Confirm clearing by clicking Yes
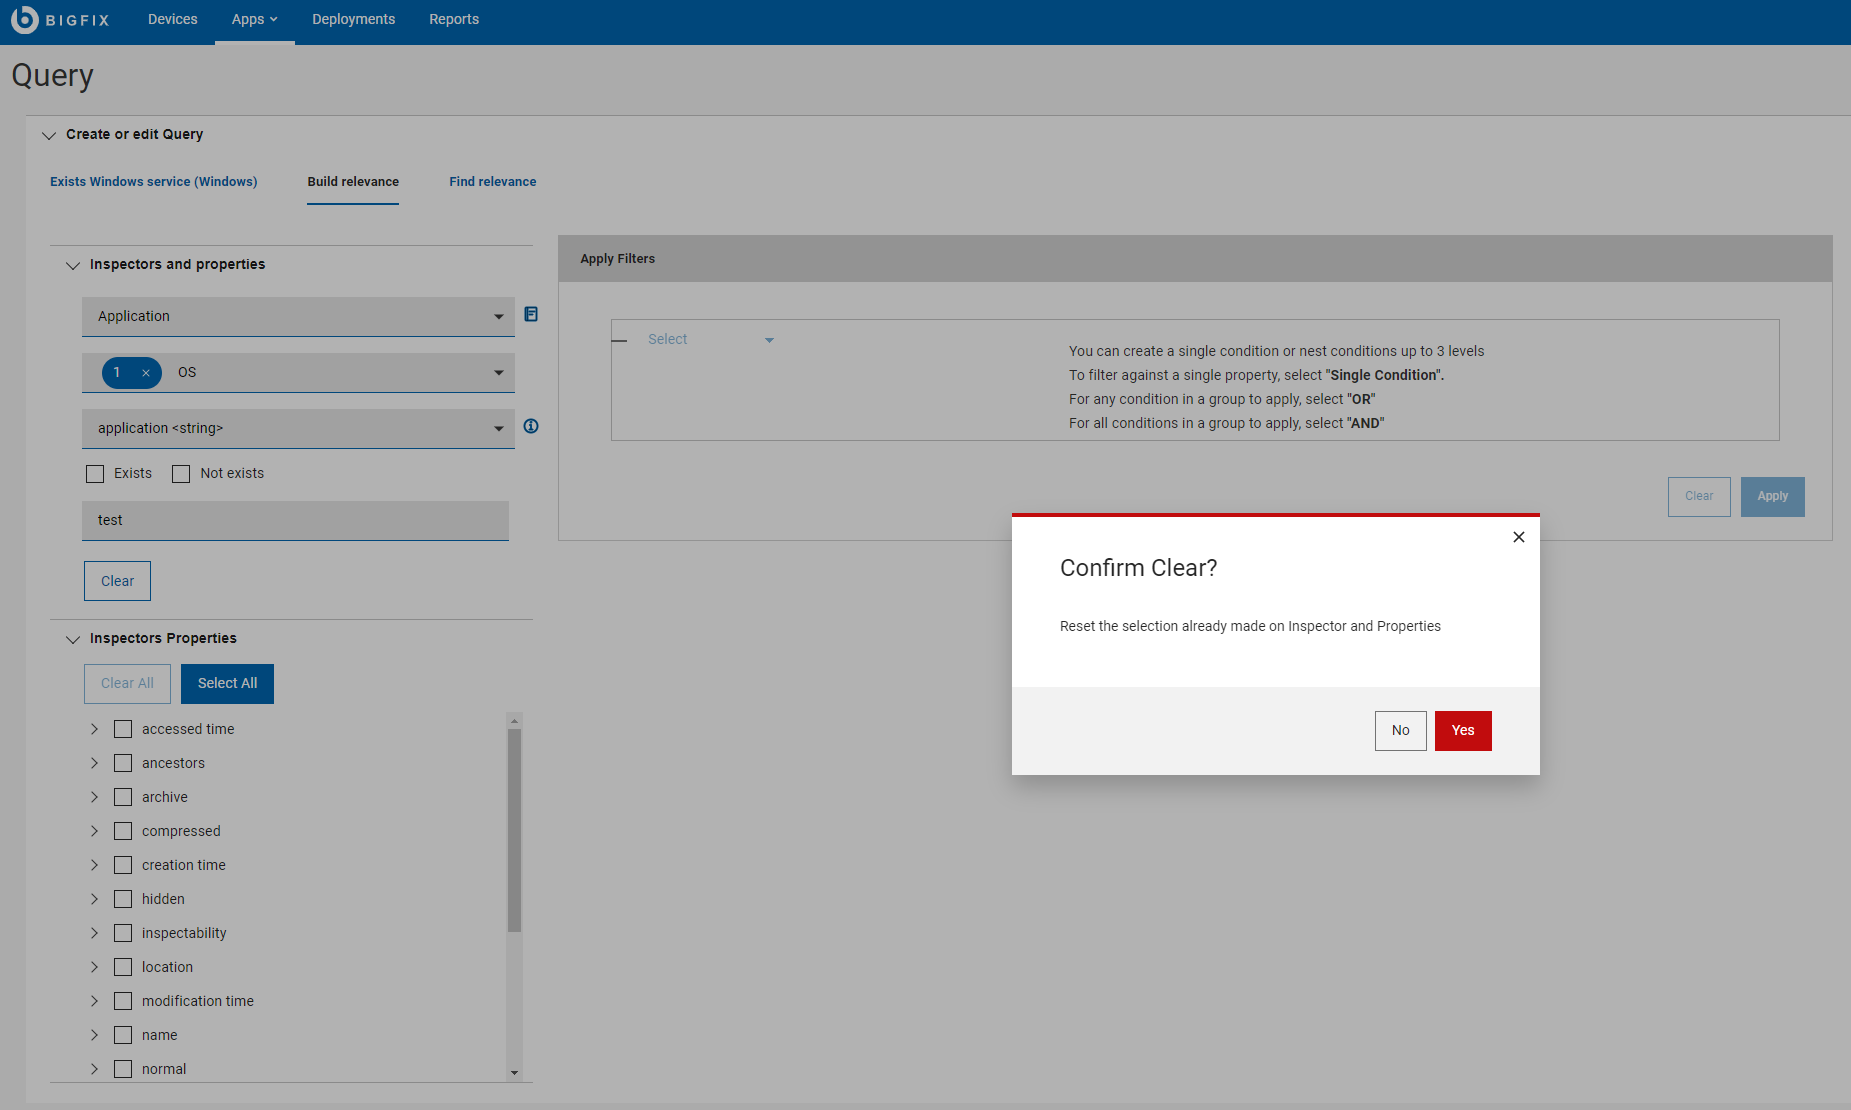1851x1110 pixels. (1462, 730)
